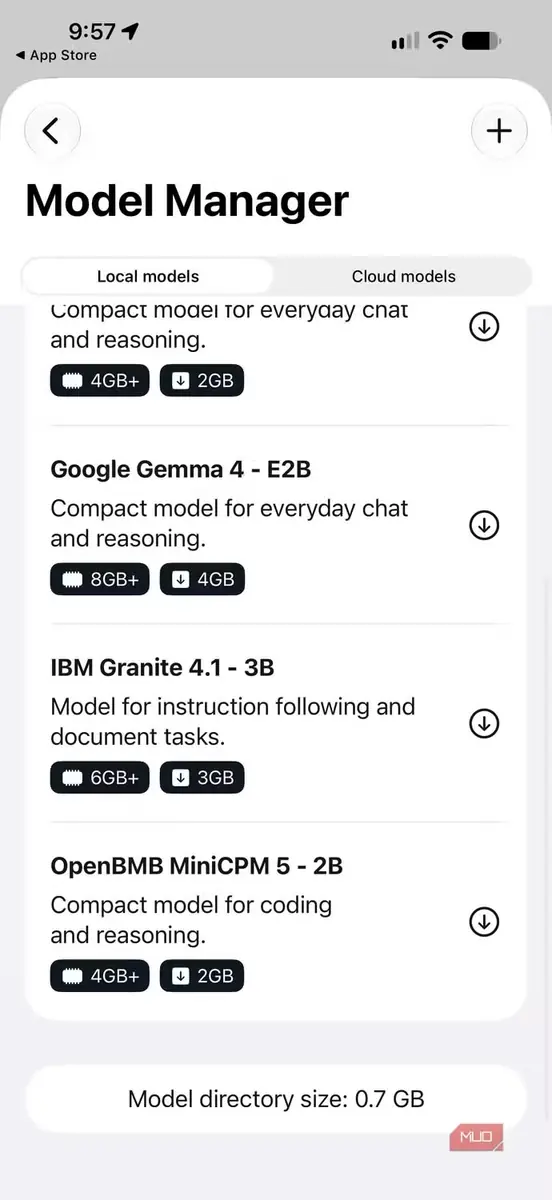The height and width of the screenshot is (1200, 552).
Task: Tap the 3GB download size badge for Granite
Action: pyautogui.click(x=202, y=777)
